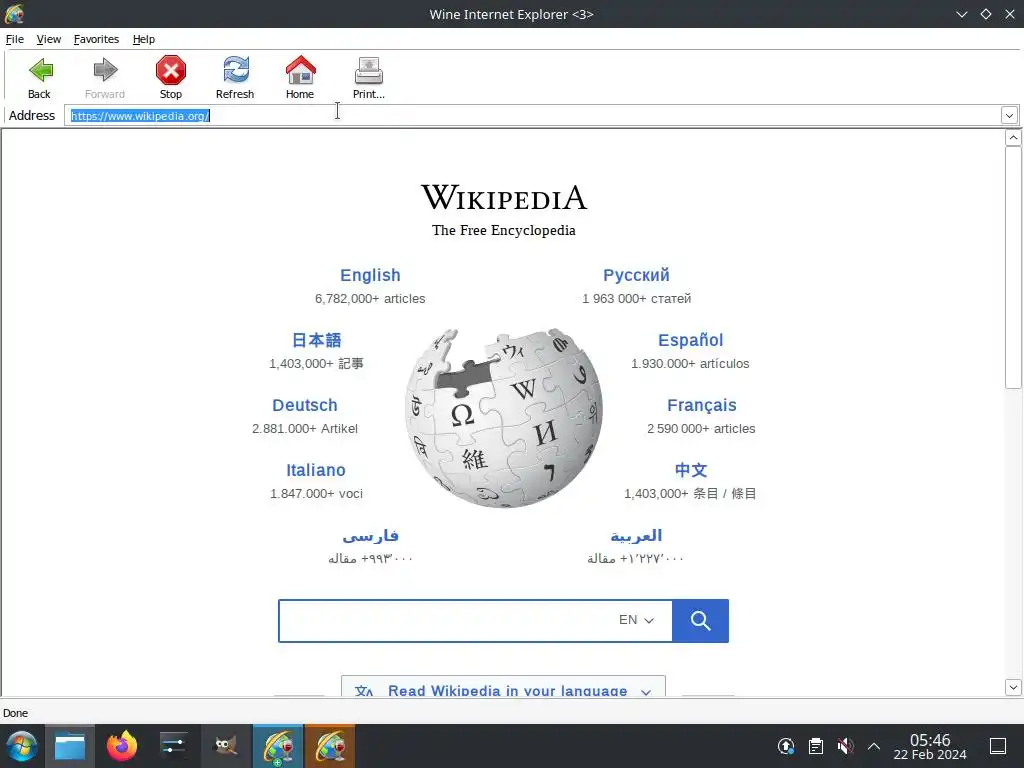Click the show desktop icon in taskbar corner
This screenshot has height=768, width=1024.
click(998, 746)
